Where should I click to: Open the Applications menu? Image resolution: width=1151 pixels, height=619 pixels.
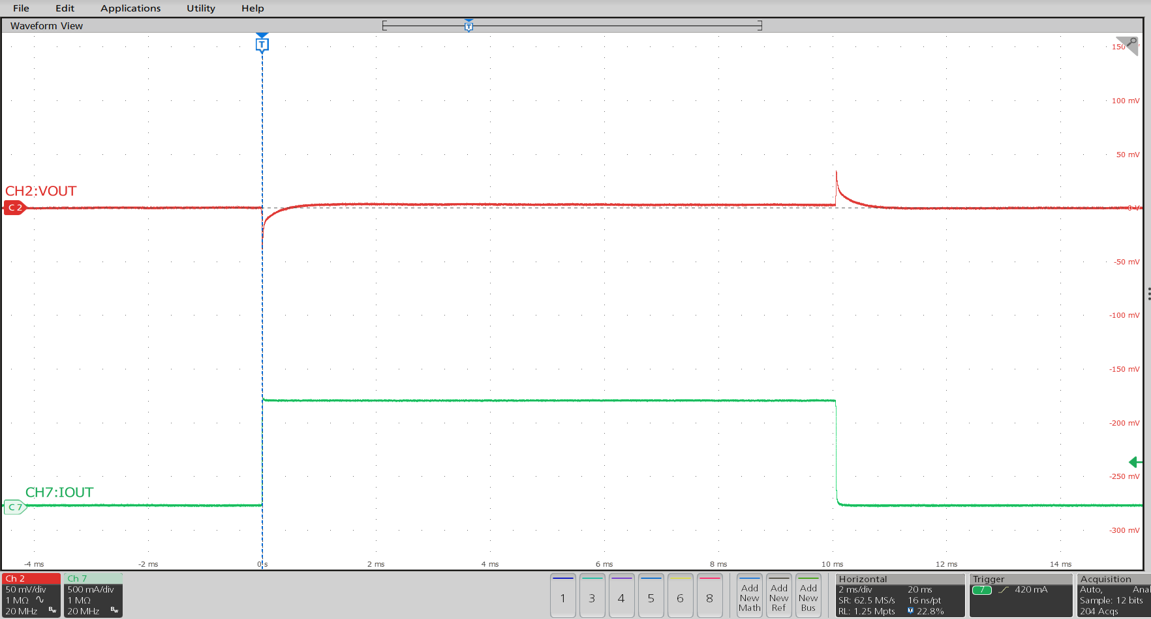point(131,8)
